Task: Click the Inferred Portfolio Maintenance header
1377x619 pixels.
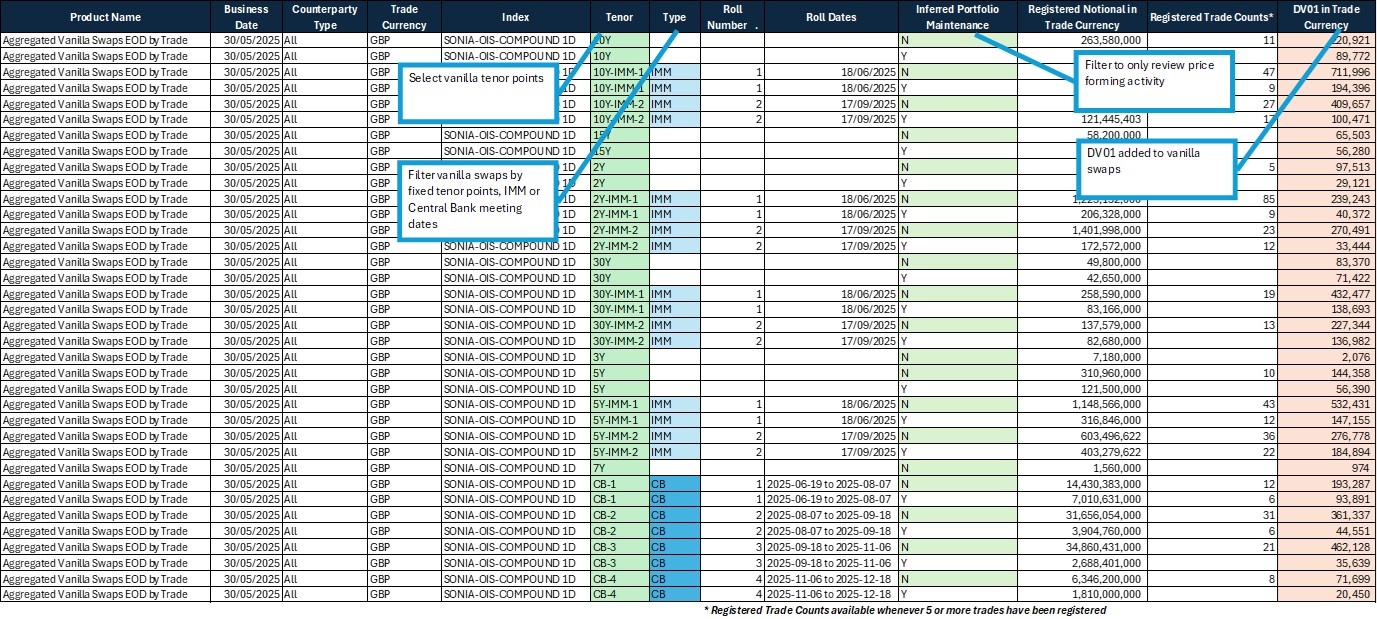Action: click(x=956, y=16)
